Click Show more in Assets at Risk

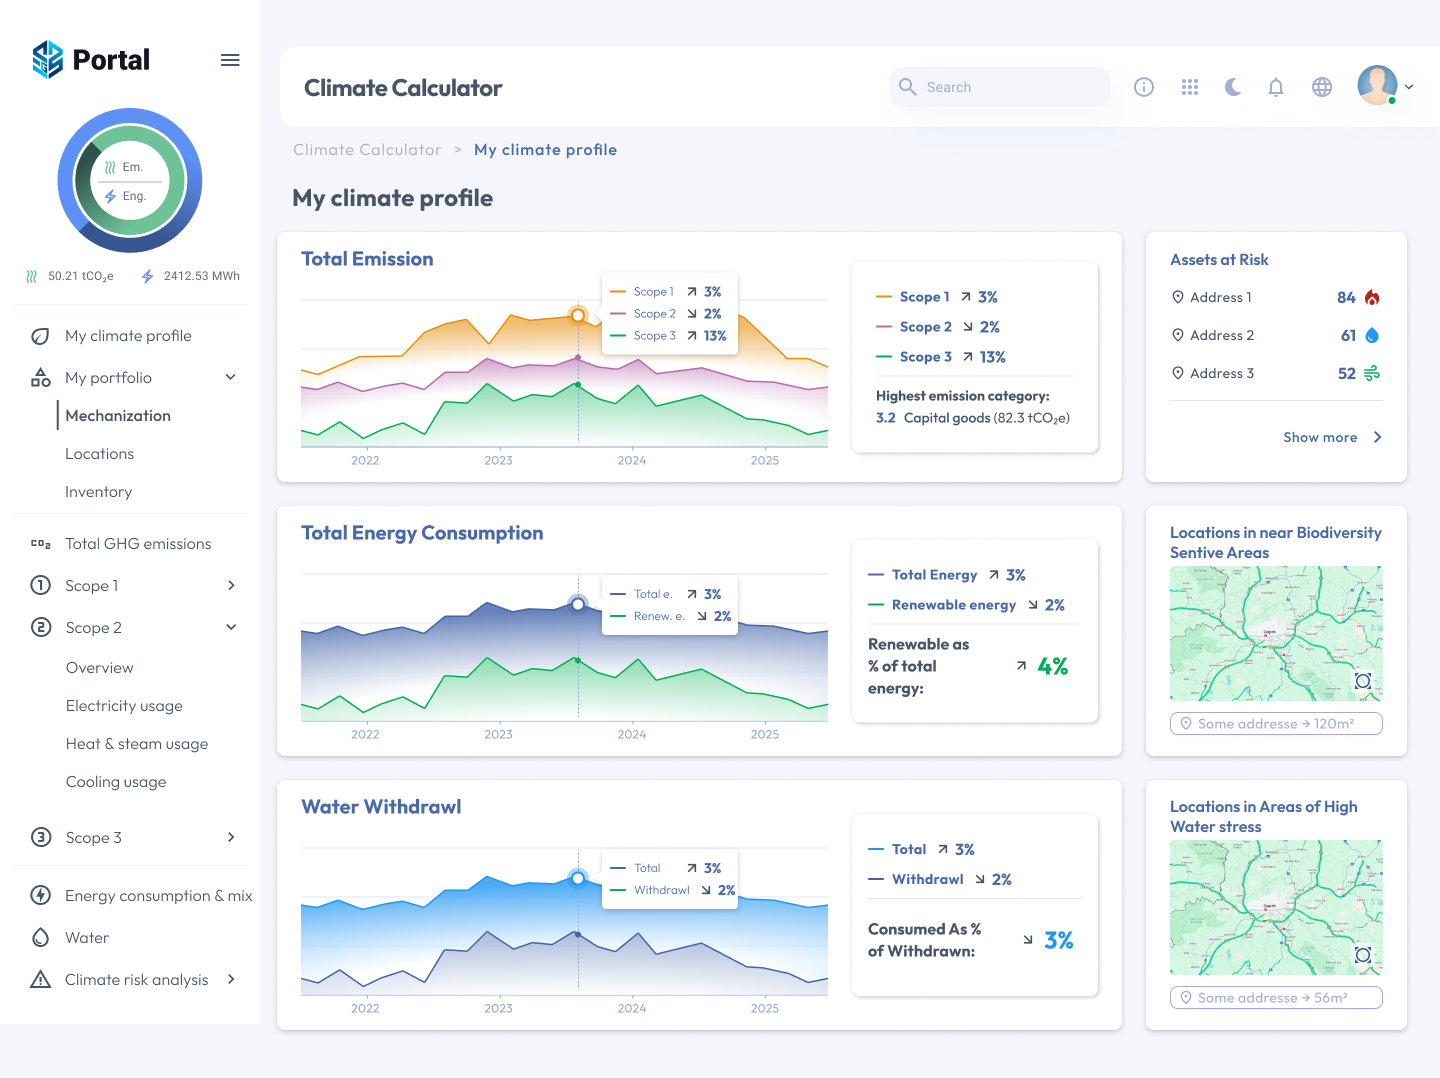point(1322,437)
